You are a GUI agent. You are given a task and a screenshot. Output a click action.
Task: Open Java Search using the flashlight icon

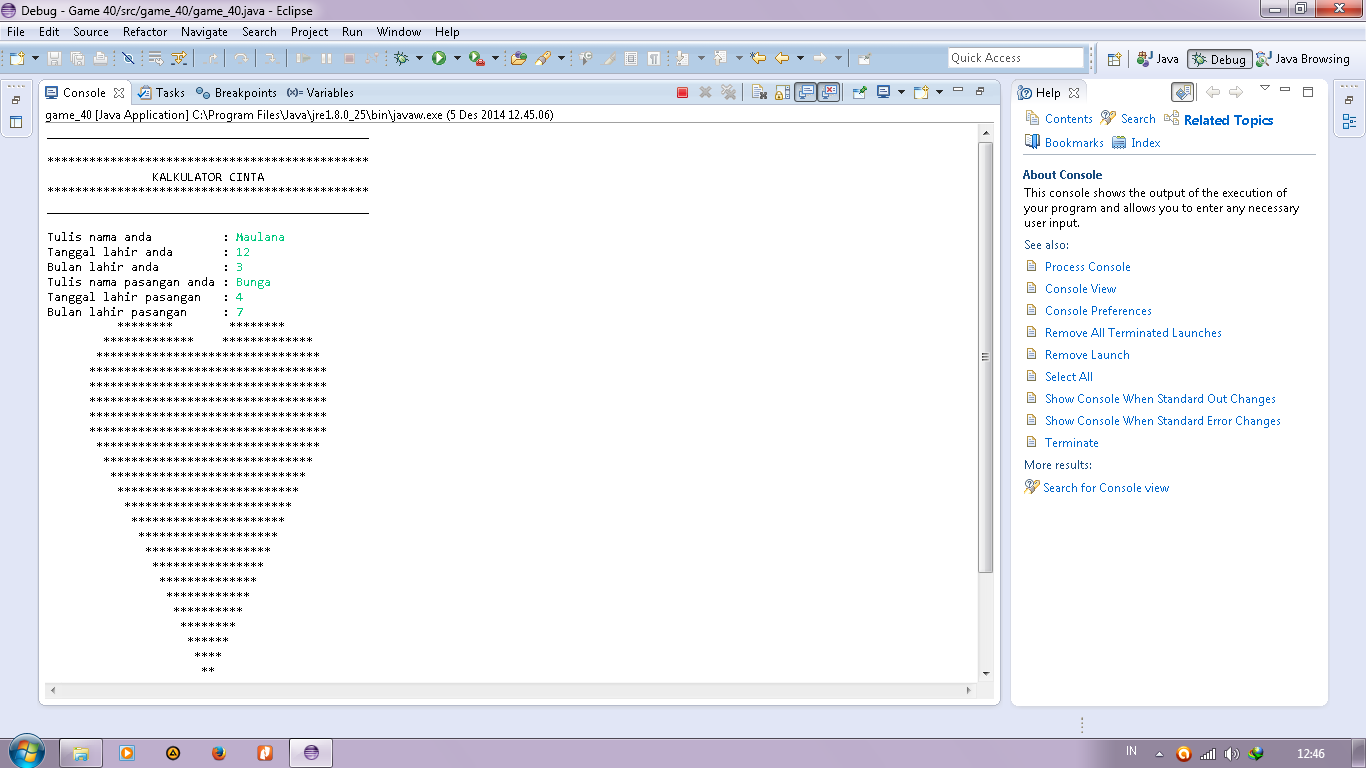click(x=543, y=57)
